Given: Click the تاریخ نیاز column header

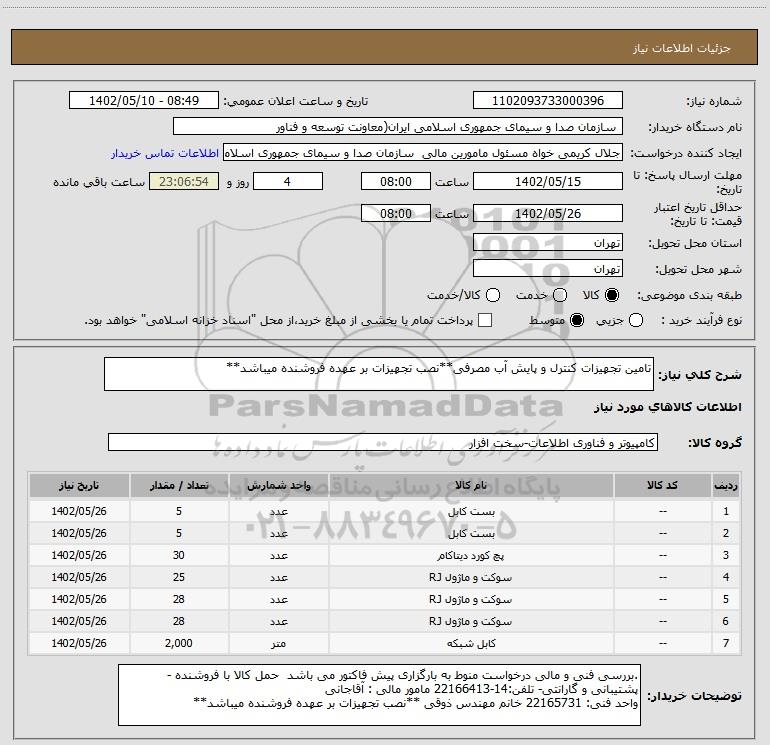Looking at the screenshot, I should click(79, 486).
